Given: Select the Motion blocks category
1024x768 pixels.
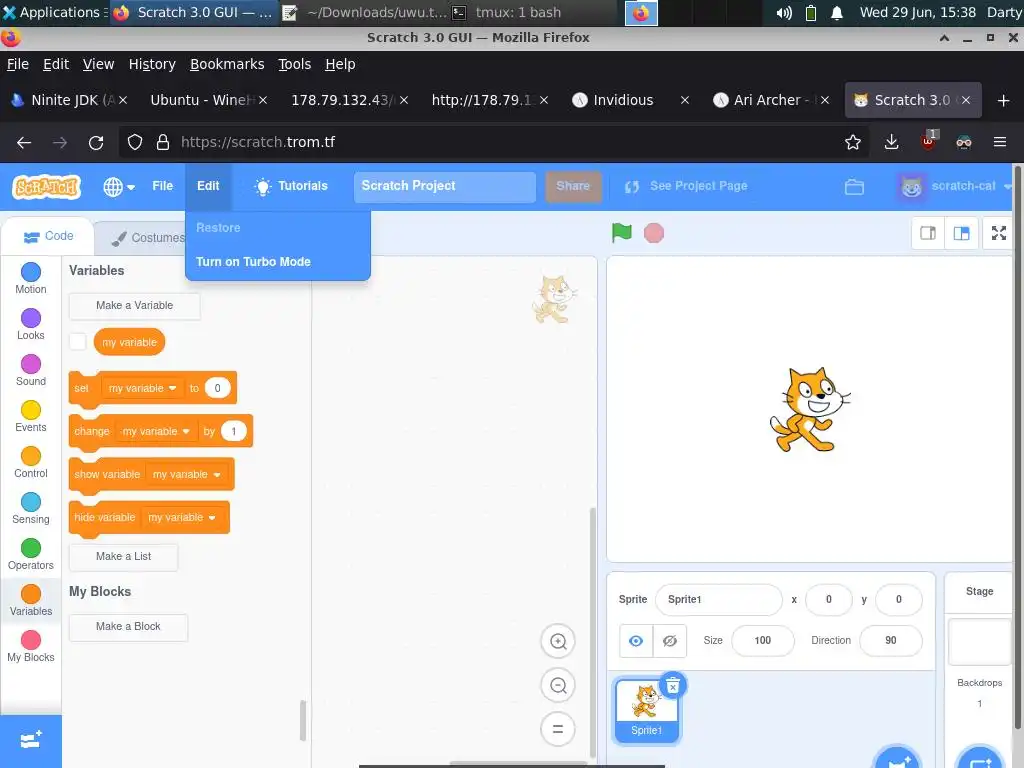Looking at the screenshot, I should pos(31,278).
